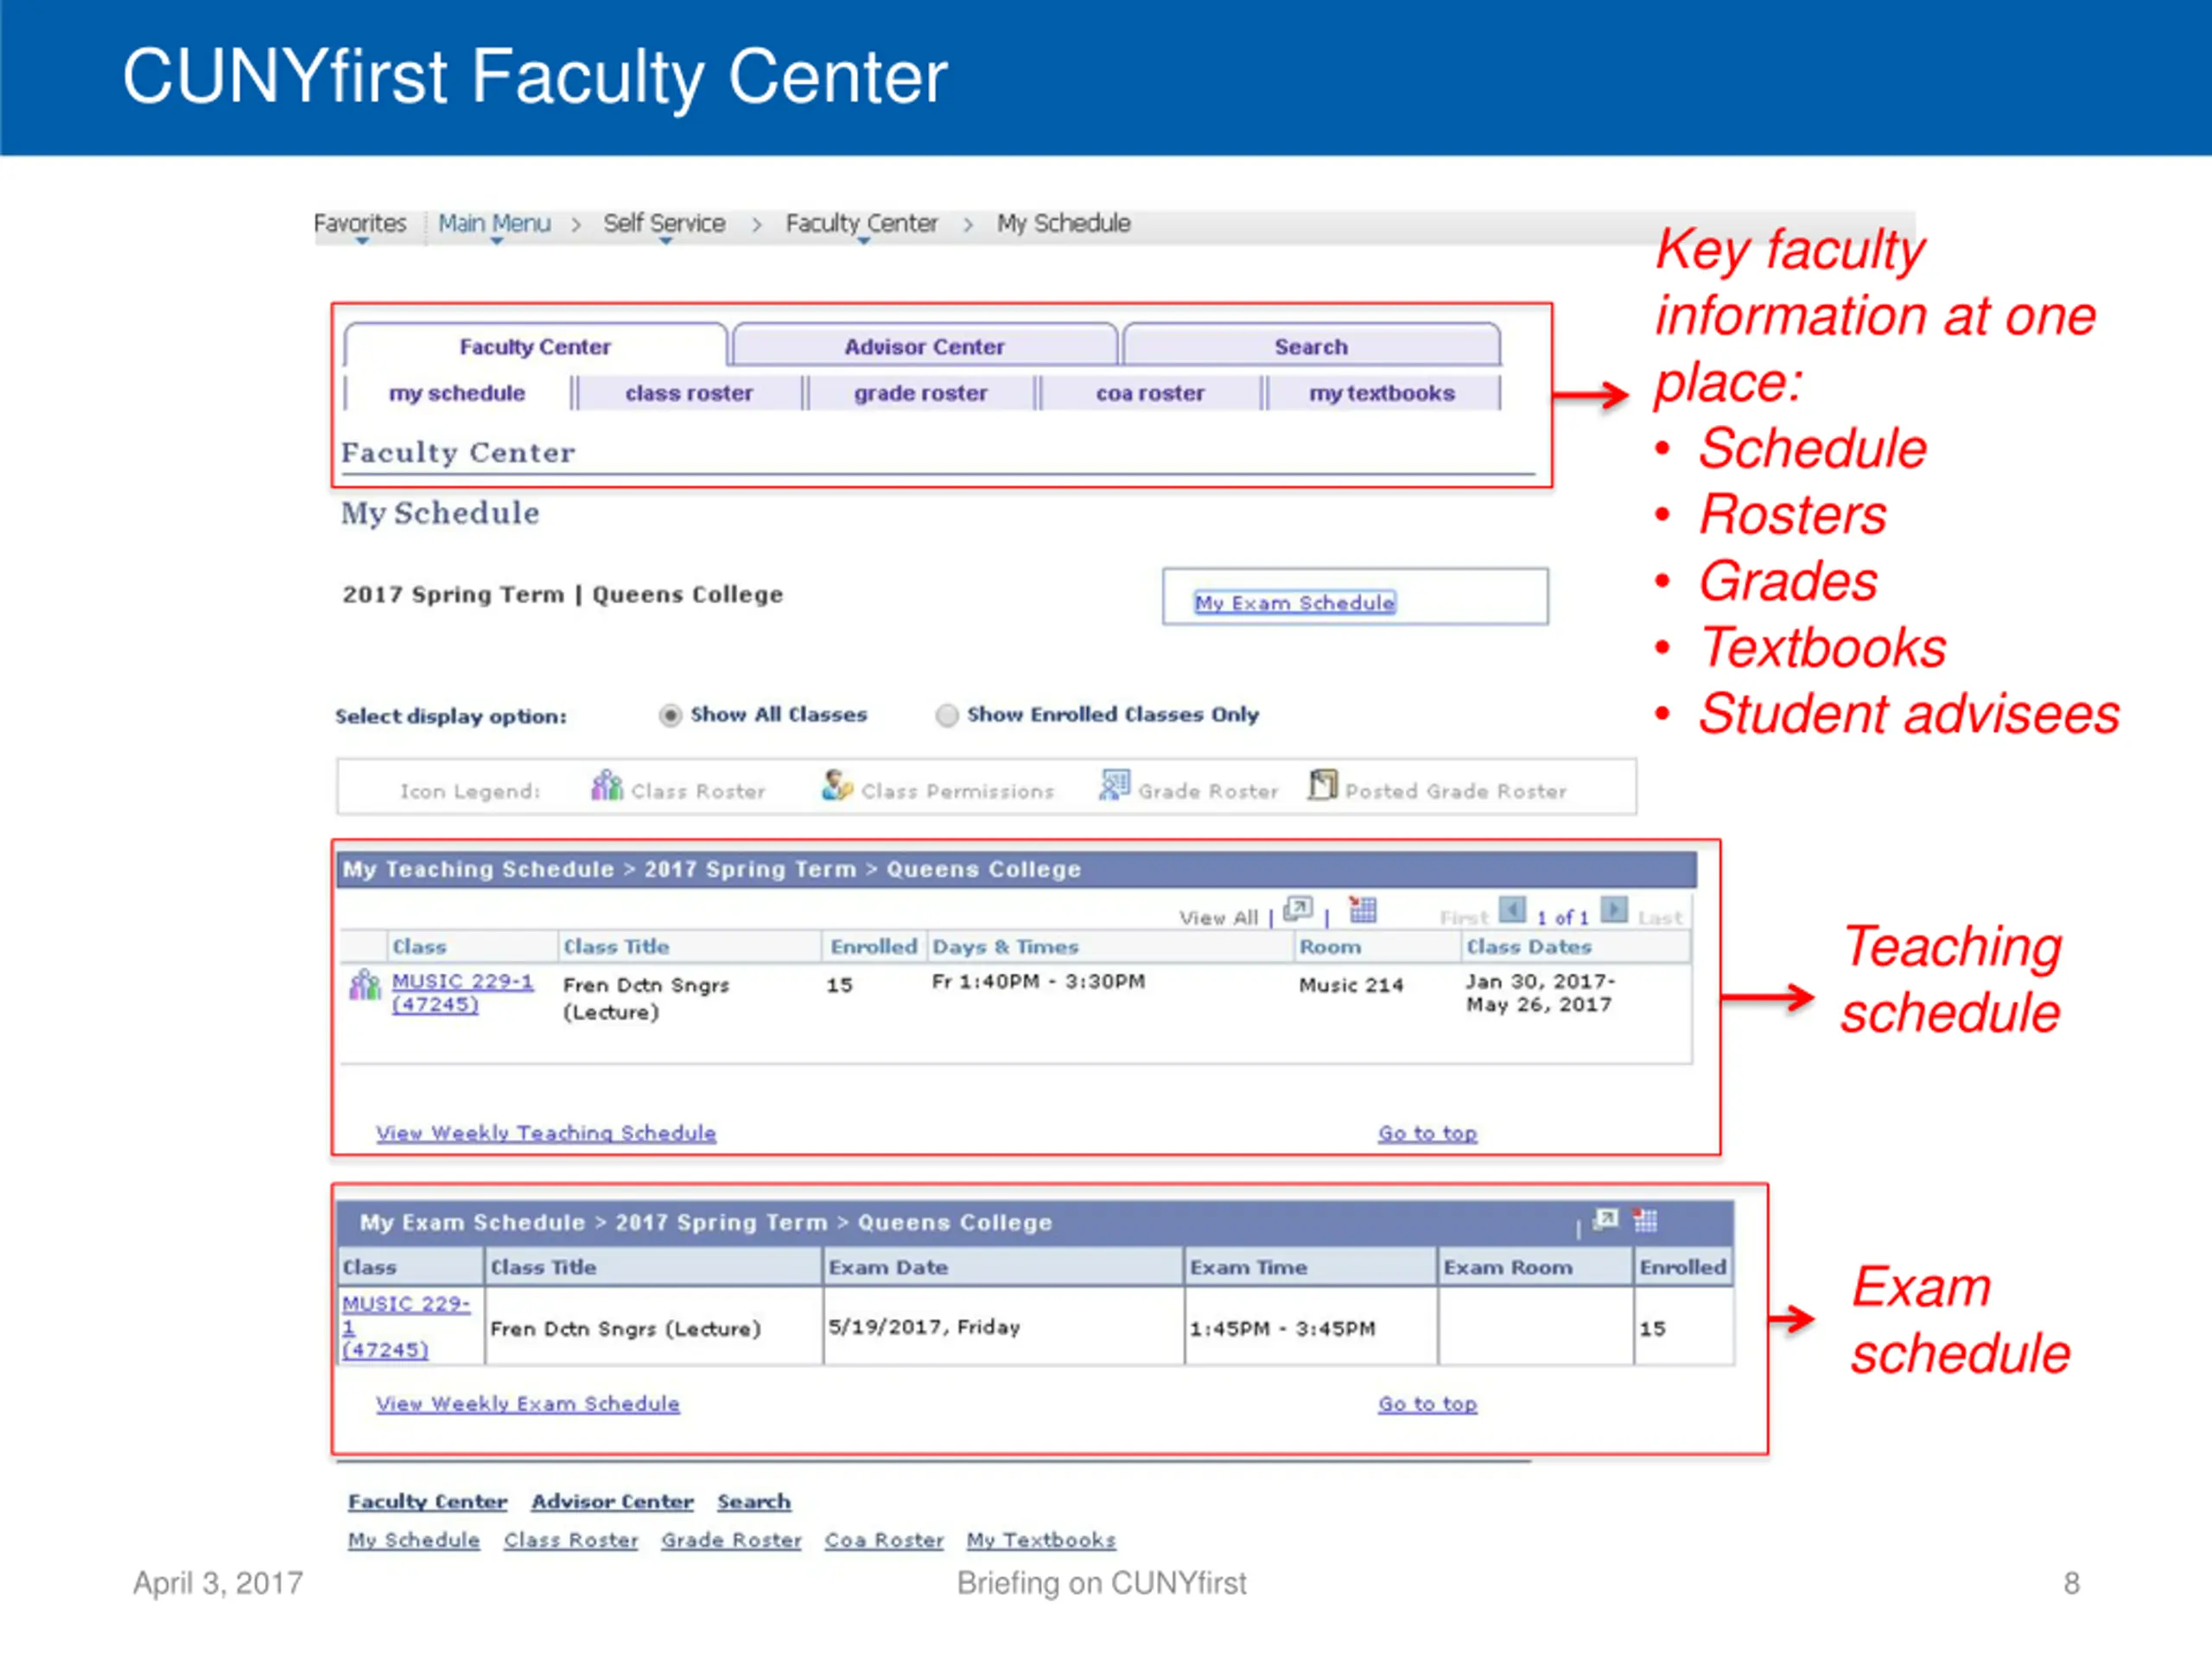
Task: Expand the Favorites dropdown menu
Action: coord(360,224)
